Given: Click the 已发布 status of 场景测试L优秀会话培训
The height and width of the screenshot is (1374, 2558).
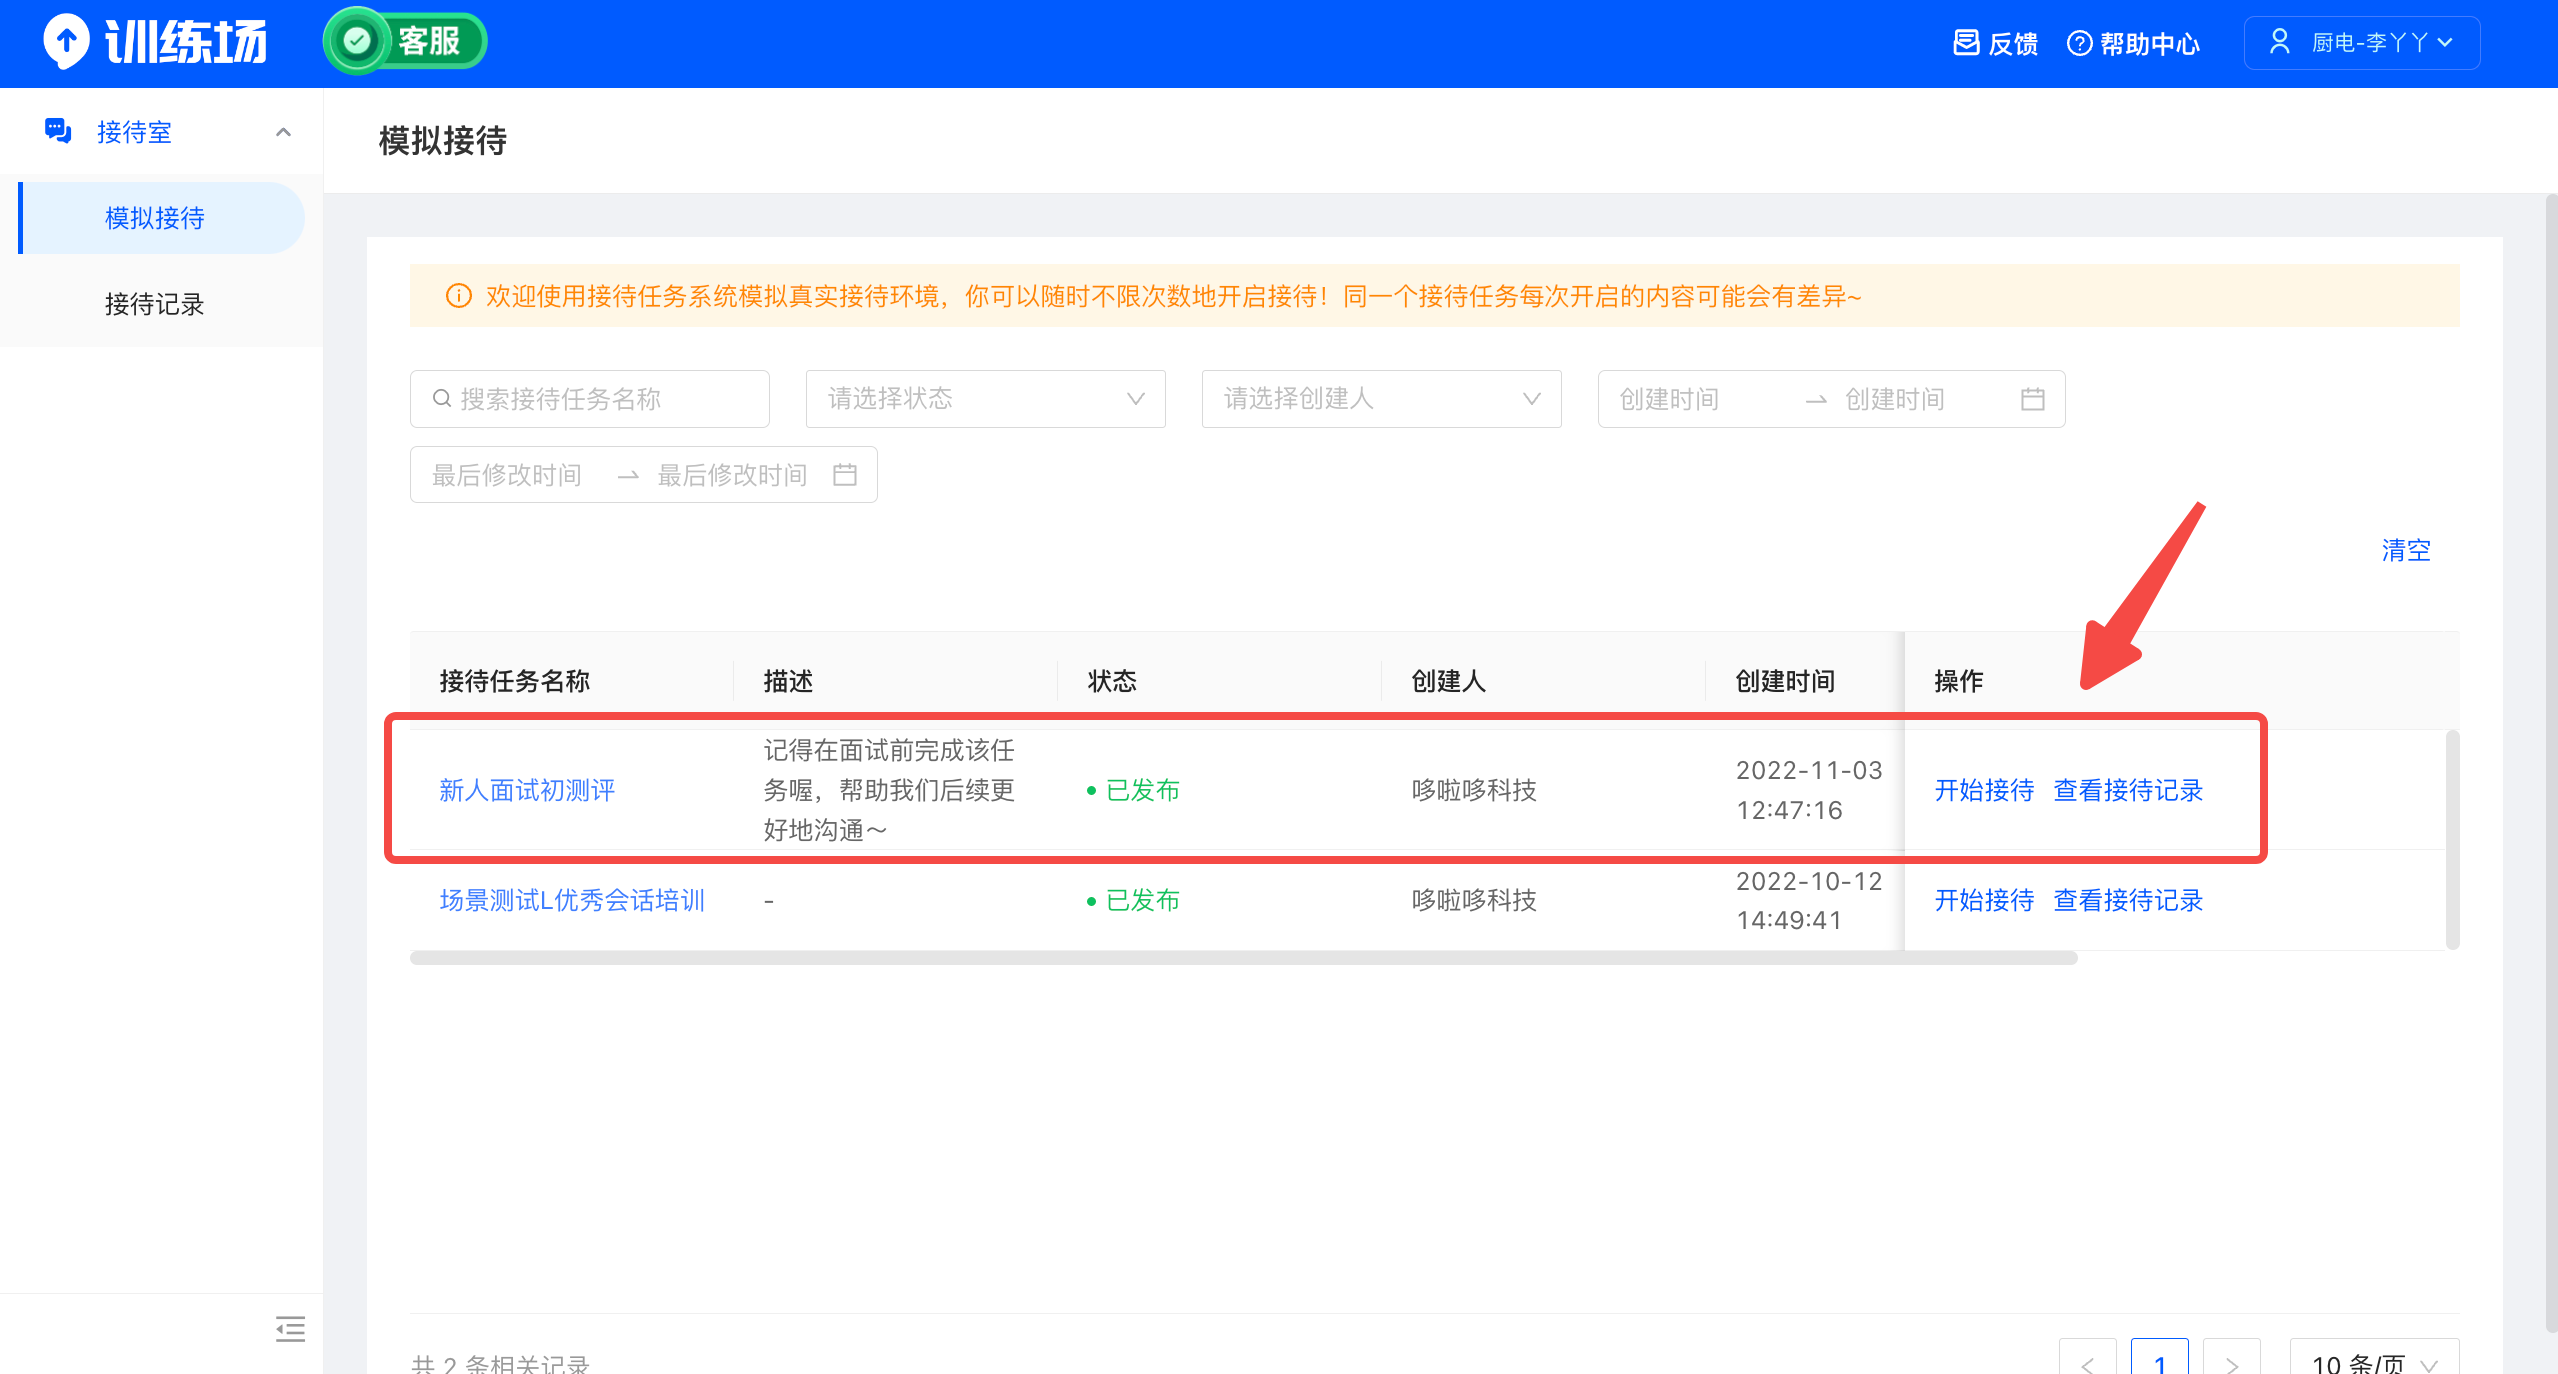Looking at the screenshot, I should click(1134, 900).
